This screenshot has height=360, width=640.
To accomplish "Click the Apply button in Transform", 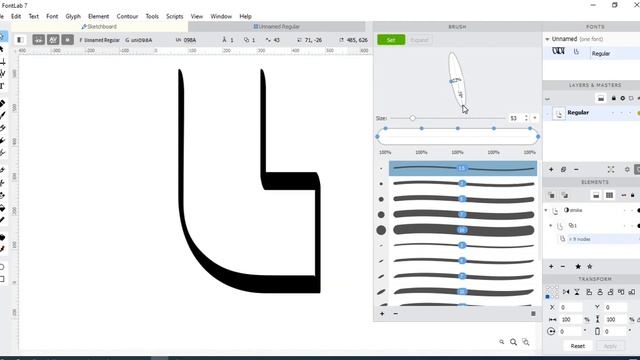I will pos(610,346).
